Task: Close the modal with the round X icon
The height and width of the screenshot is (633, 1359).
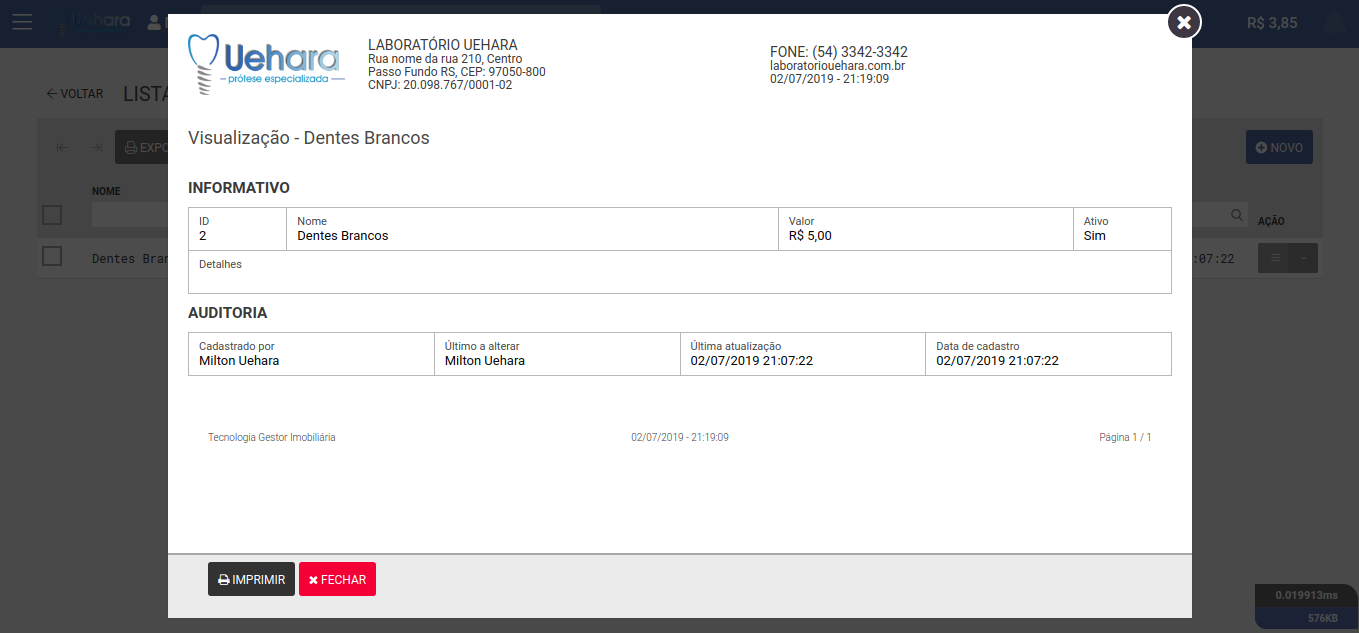Action: [x=1184, y=21]
